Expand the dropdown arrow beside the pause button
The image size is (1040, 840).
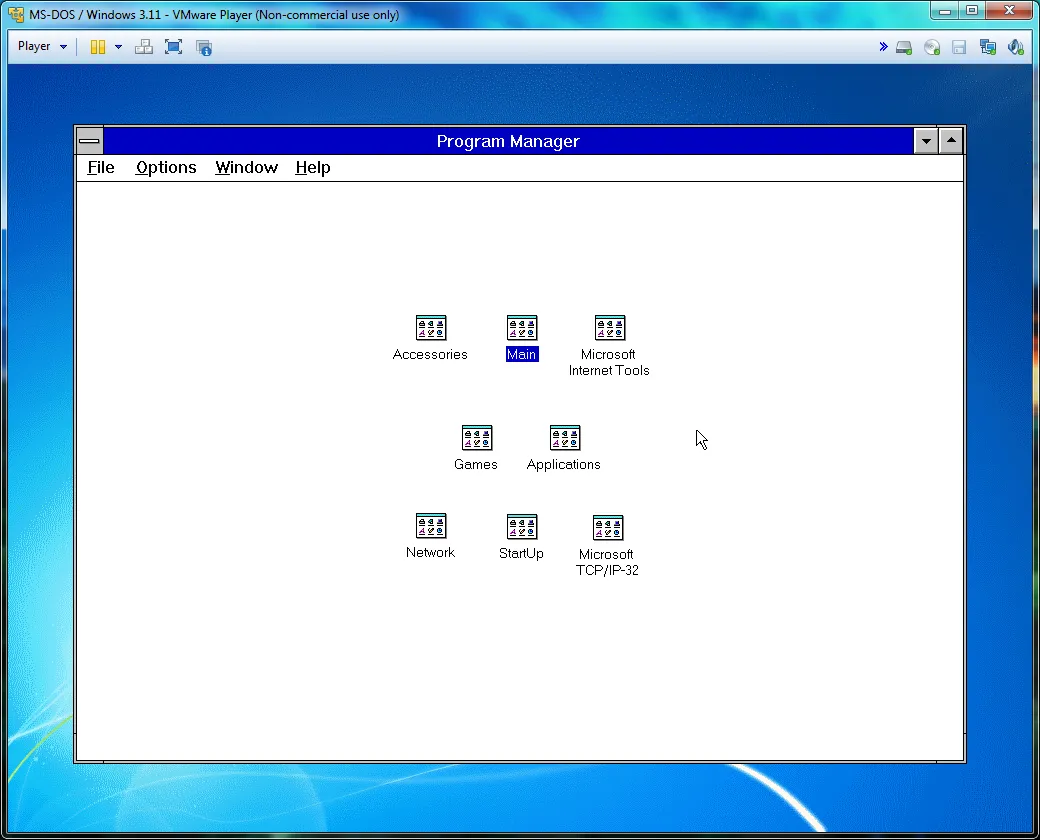119,46
